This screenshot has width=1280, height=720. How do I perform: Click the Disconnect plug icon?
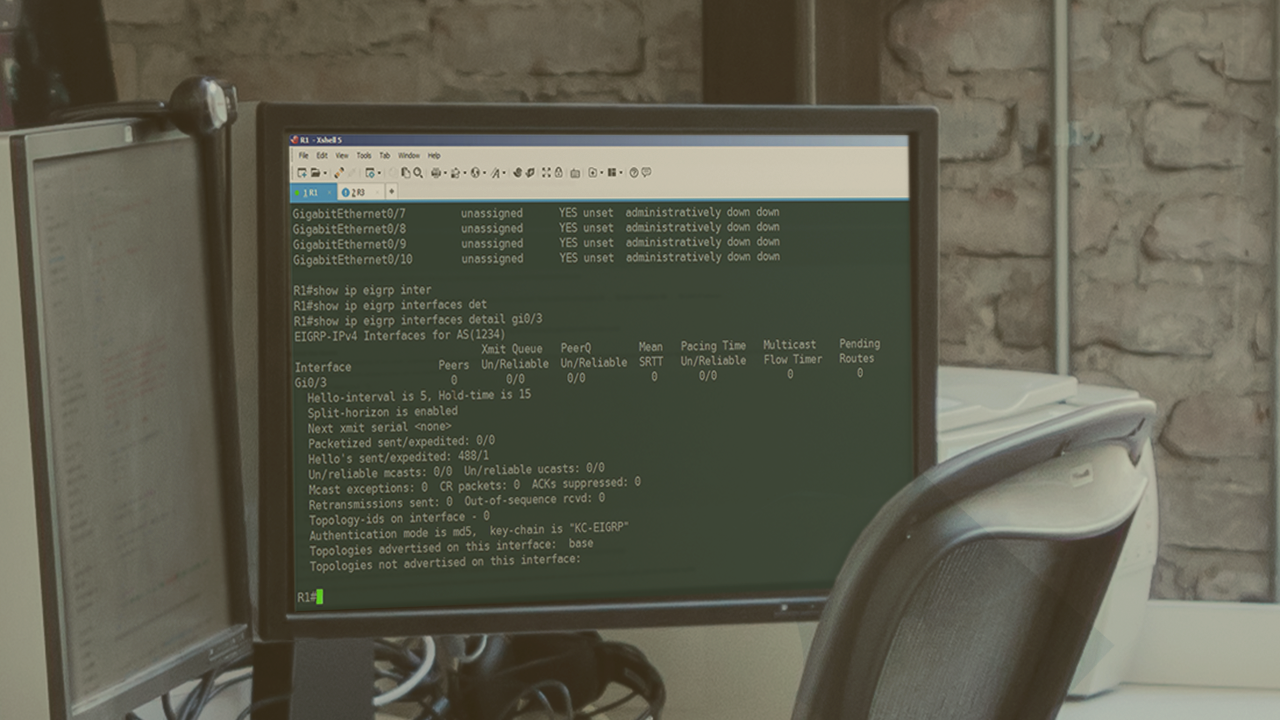(353, 173)
